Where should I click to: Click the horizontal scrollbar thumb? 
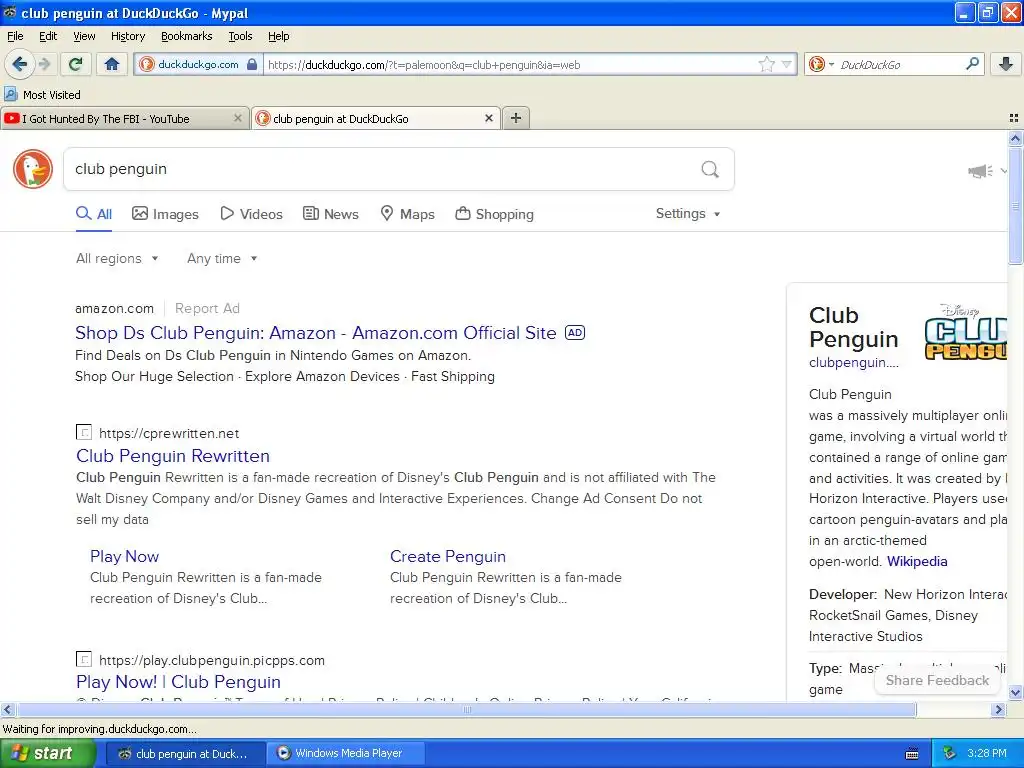tap(466, 709)
